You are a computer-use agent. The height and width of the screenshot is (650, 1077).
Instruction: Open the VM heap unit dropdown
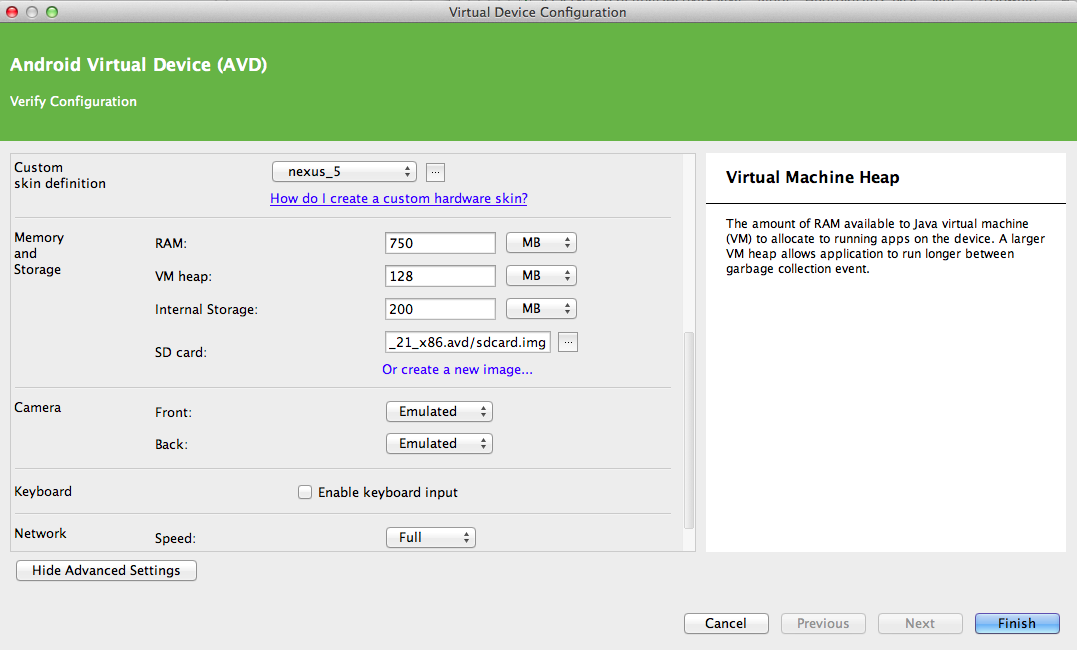click(541, 276)
